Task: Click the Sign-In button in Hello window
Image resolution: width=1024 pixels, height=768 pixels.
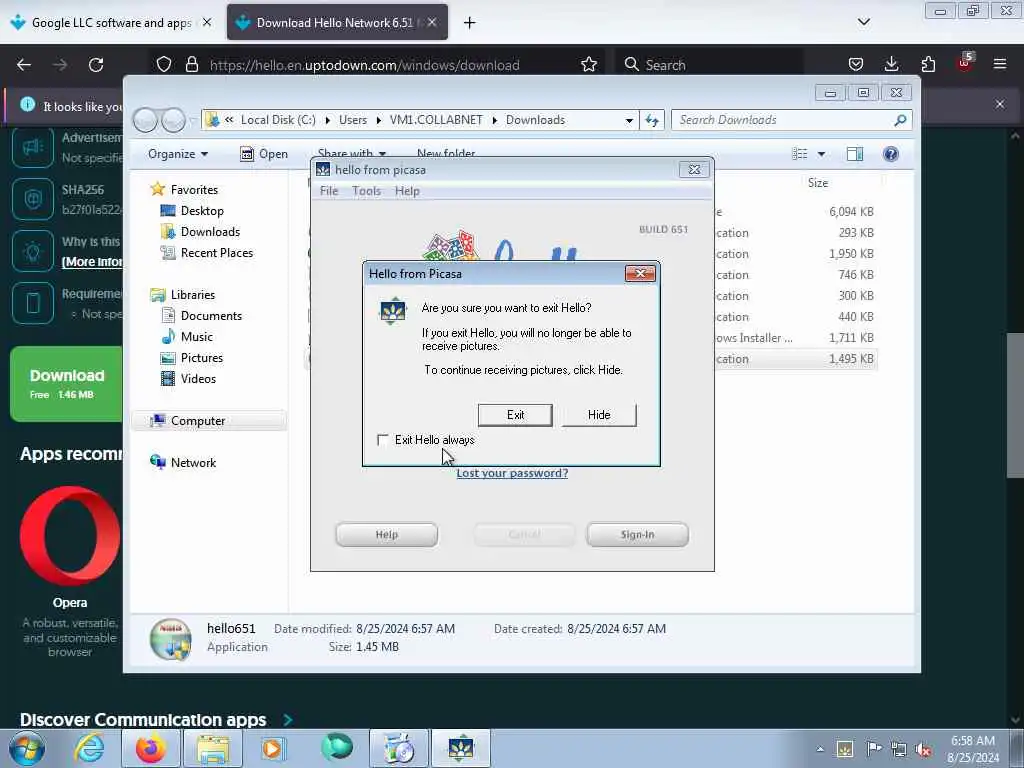Action: (x=637, y=534)
